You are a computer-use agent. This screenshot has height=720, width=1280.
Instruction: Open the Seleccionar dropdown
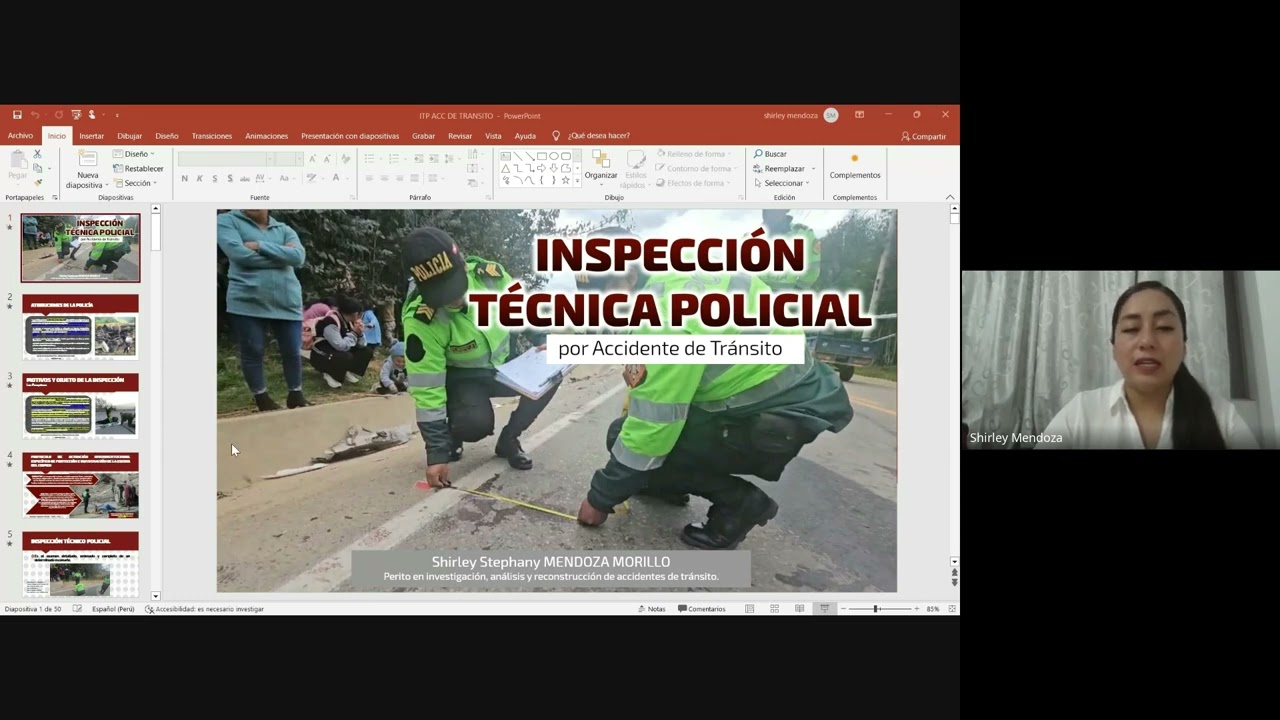(x=782, y=183)
